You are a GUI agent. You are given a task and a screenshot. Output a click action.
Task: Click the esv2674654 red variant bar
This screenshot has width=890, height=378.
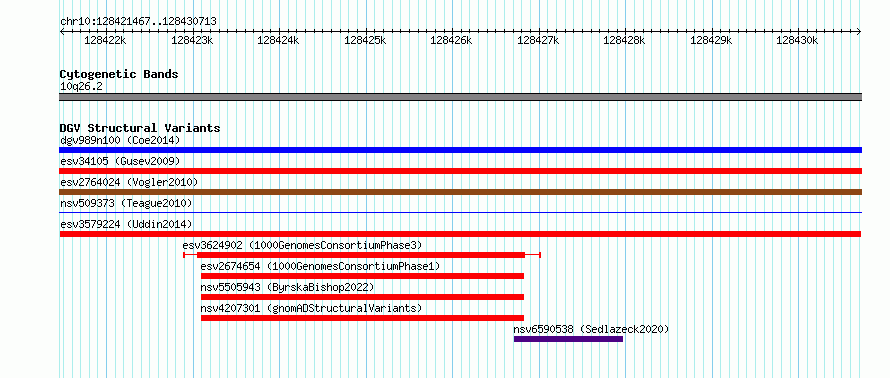pos(362,276)
